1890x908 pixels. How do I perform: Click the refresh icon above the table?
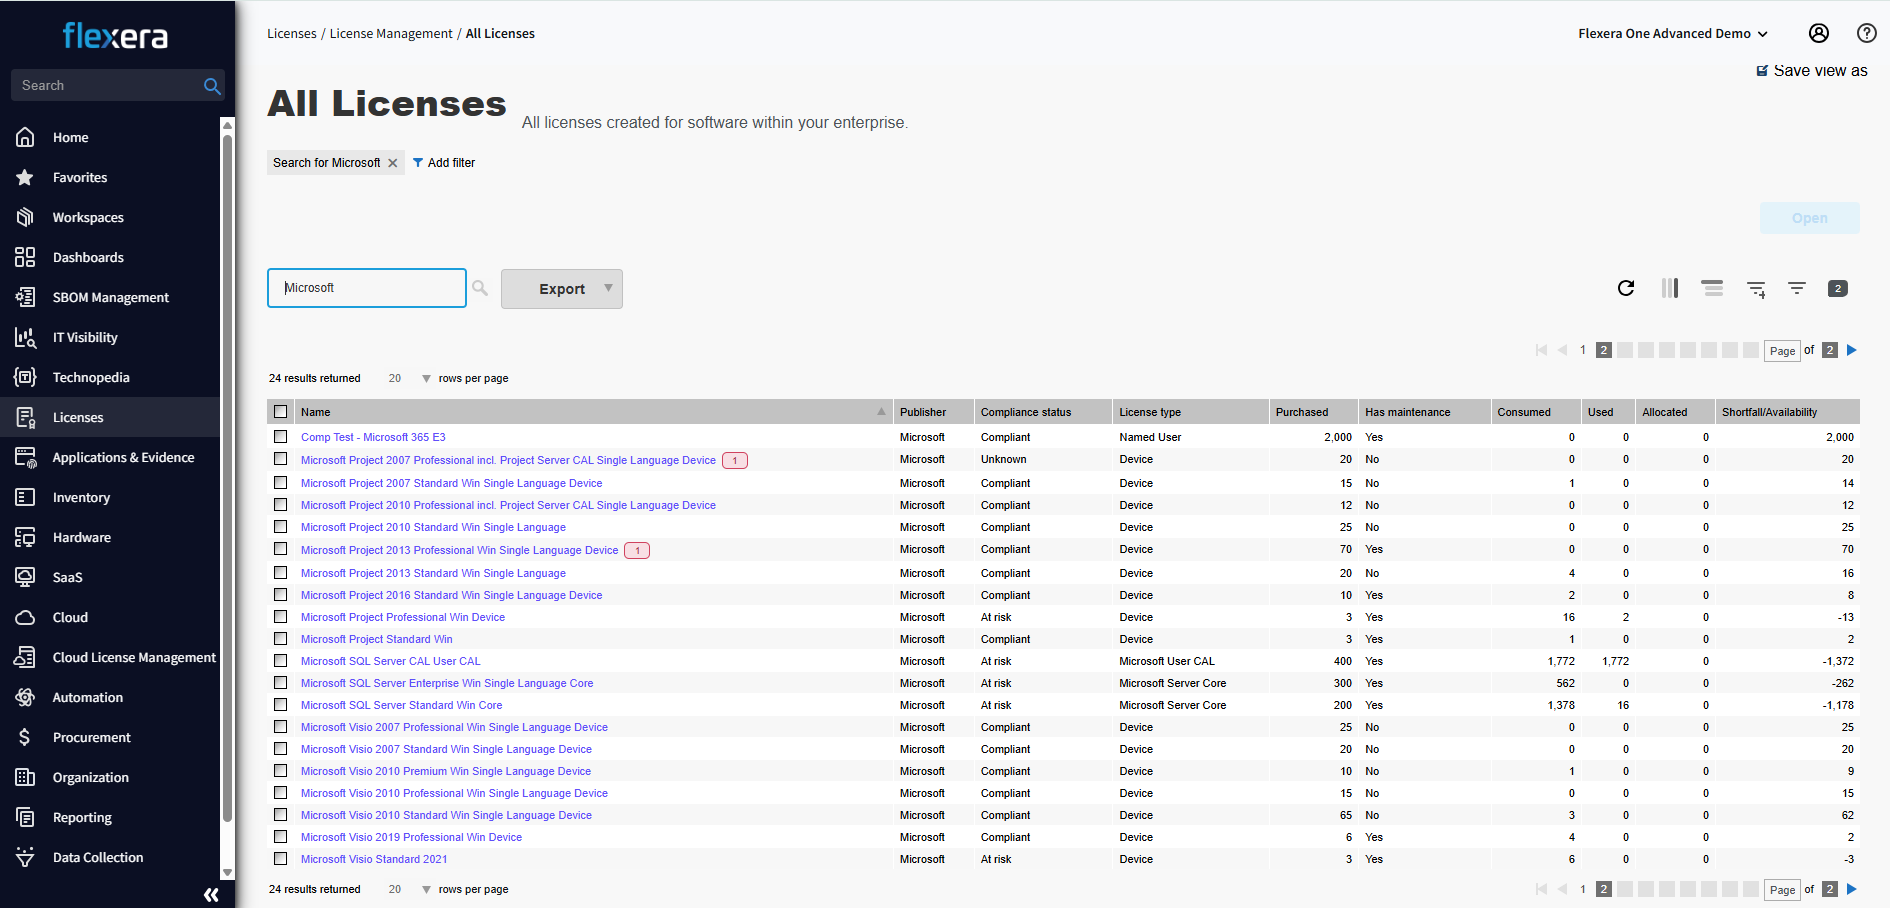click(1626, 288)
